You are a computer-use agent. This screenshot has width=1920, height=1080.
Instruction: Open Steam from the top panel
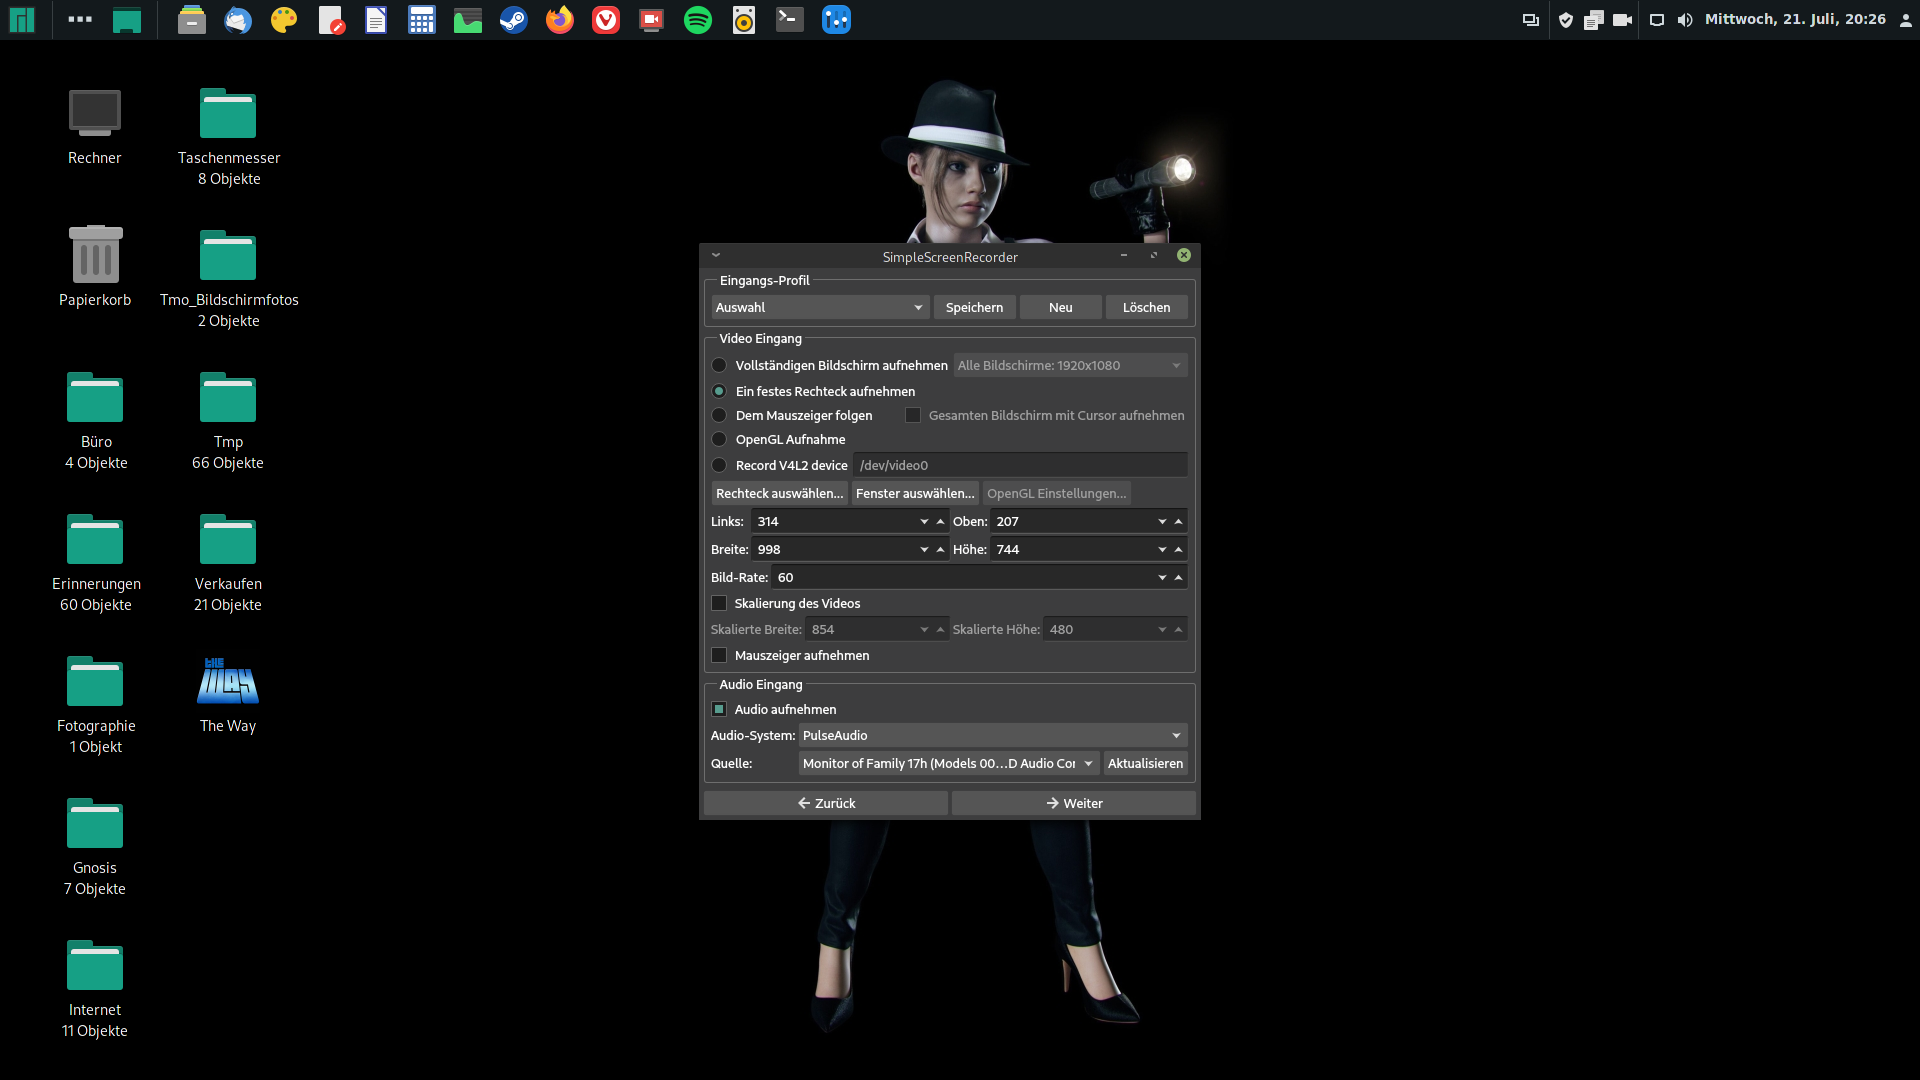[514, 20]
